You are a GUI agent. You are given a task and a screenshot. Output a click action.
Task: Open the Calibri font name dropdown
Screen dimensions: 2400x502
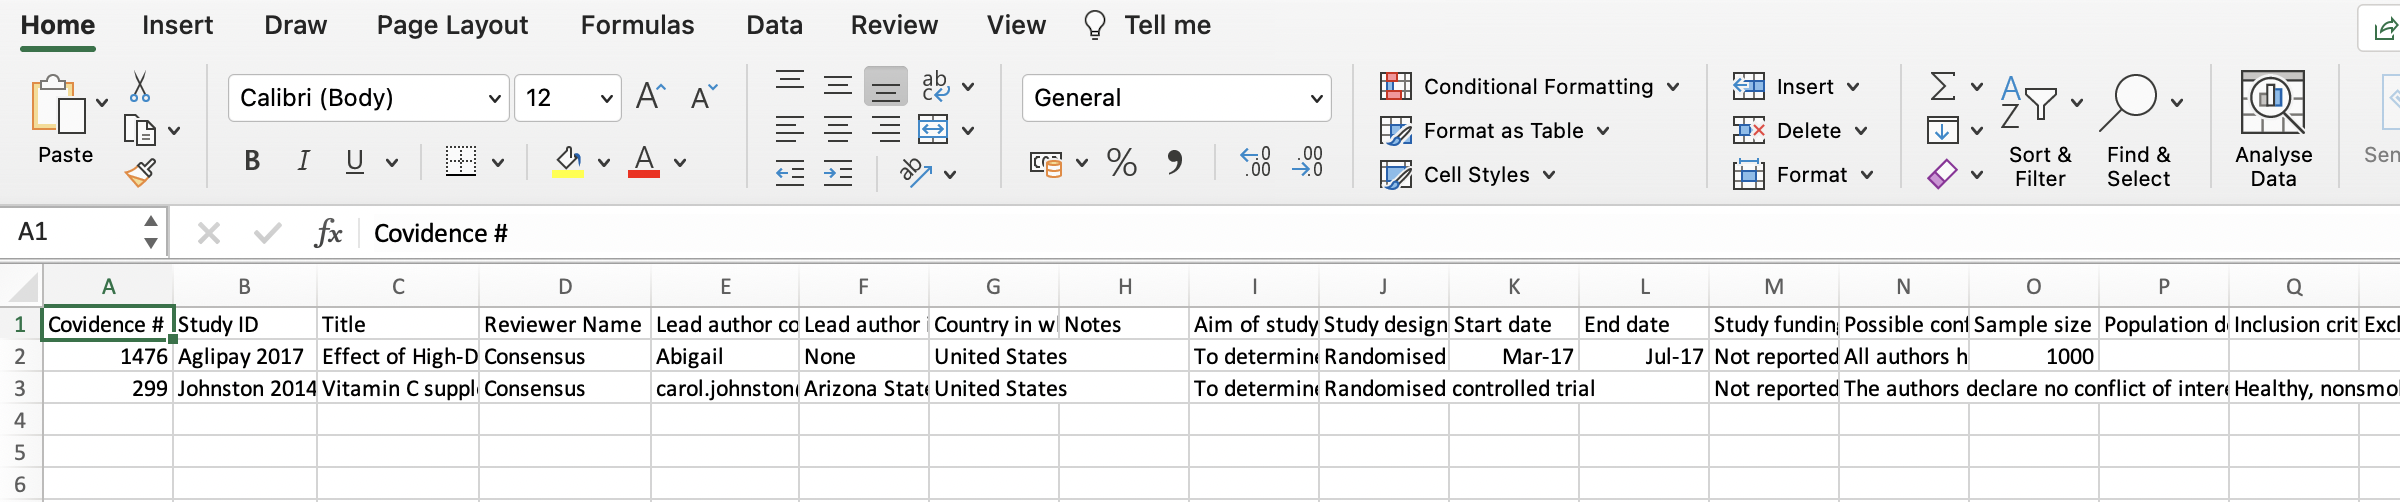494,98
